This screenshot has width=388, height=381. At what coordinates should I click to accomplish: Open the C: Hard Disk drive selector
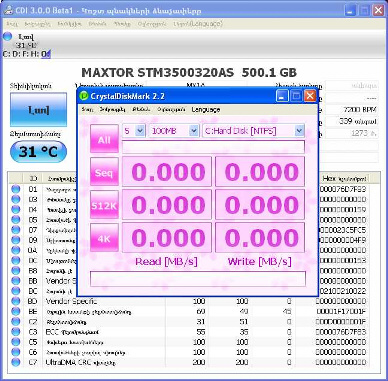[254, 131]
